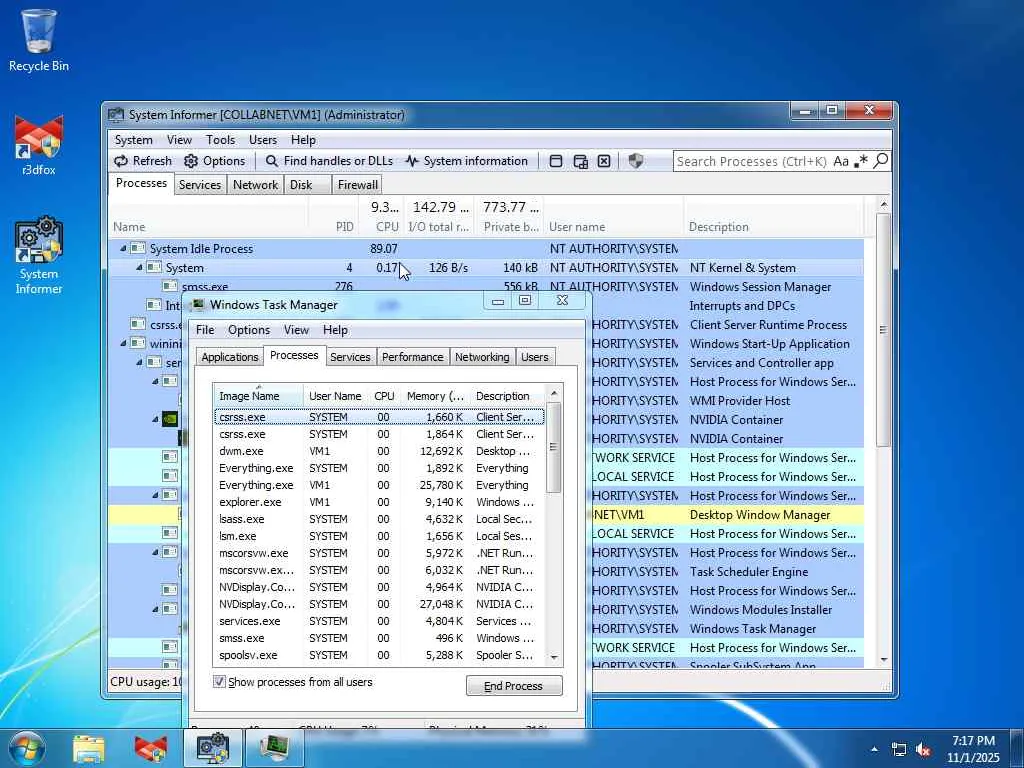This screenshot has width=1024, height=768.
Task: Sort Task Manager by Image Name column
Action: click(259, 396)
